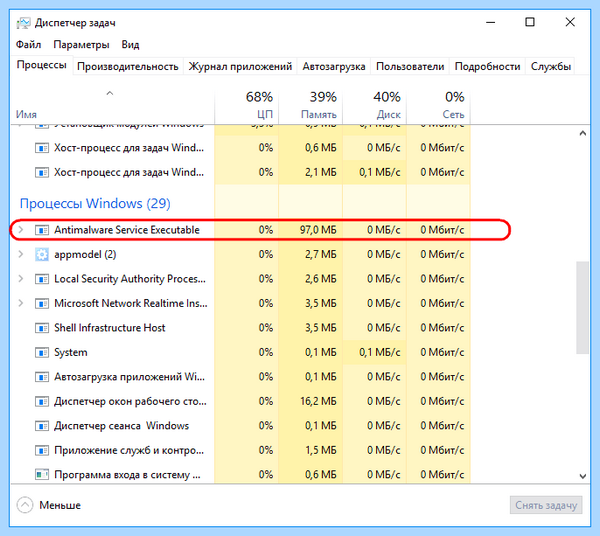Click Antimalware Service Executable process icon

pyautogui.click(x=42, y=230)
